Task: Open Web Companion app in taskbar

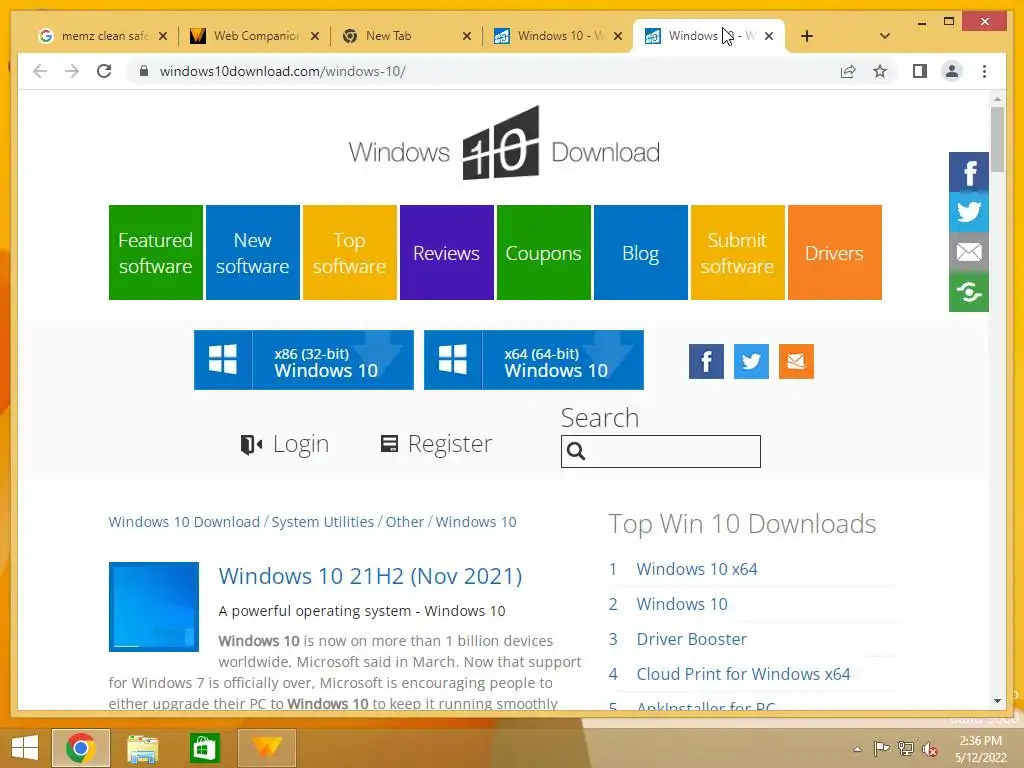Action: (266, 748)
